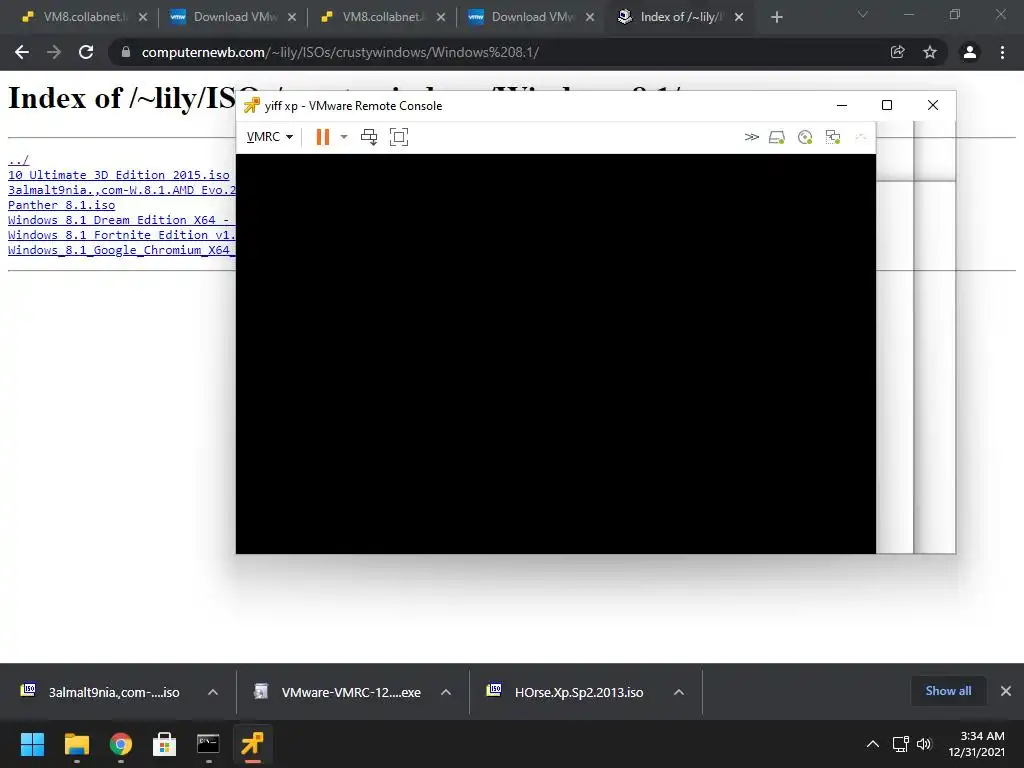
Task: Open Microsoft Store from the taskbar
Action: [165, 744]
